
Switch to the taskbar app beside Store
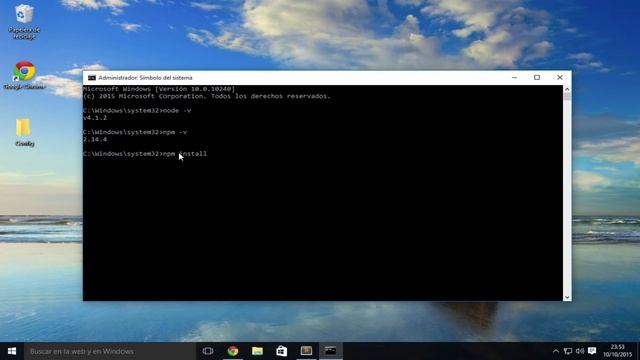pos(306,351)
